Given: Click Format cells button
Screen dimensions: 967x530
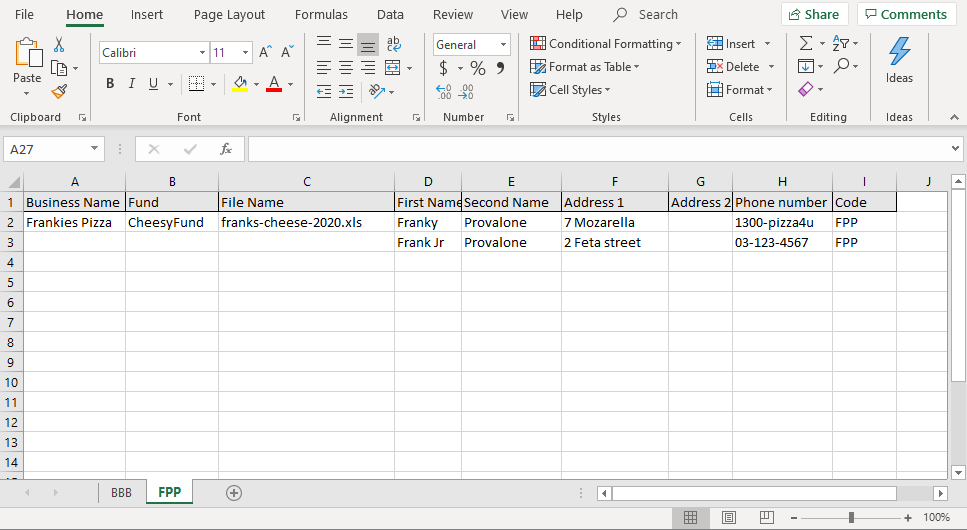Looking at the screenshot, I should [736, 90].
